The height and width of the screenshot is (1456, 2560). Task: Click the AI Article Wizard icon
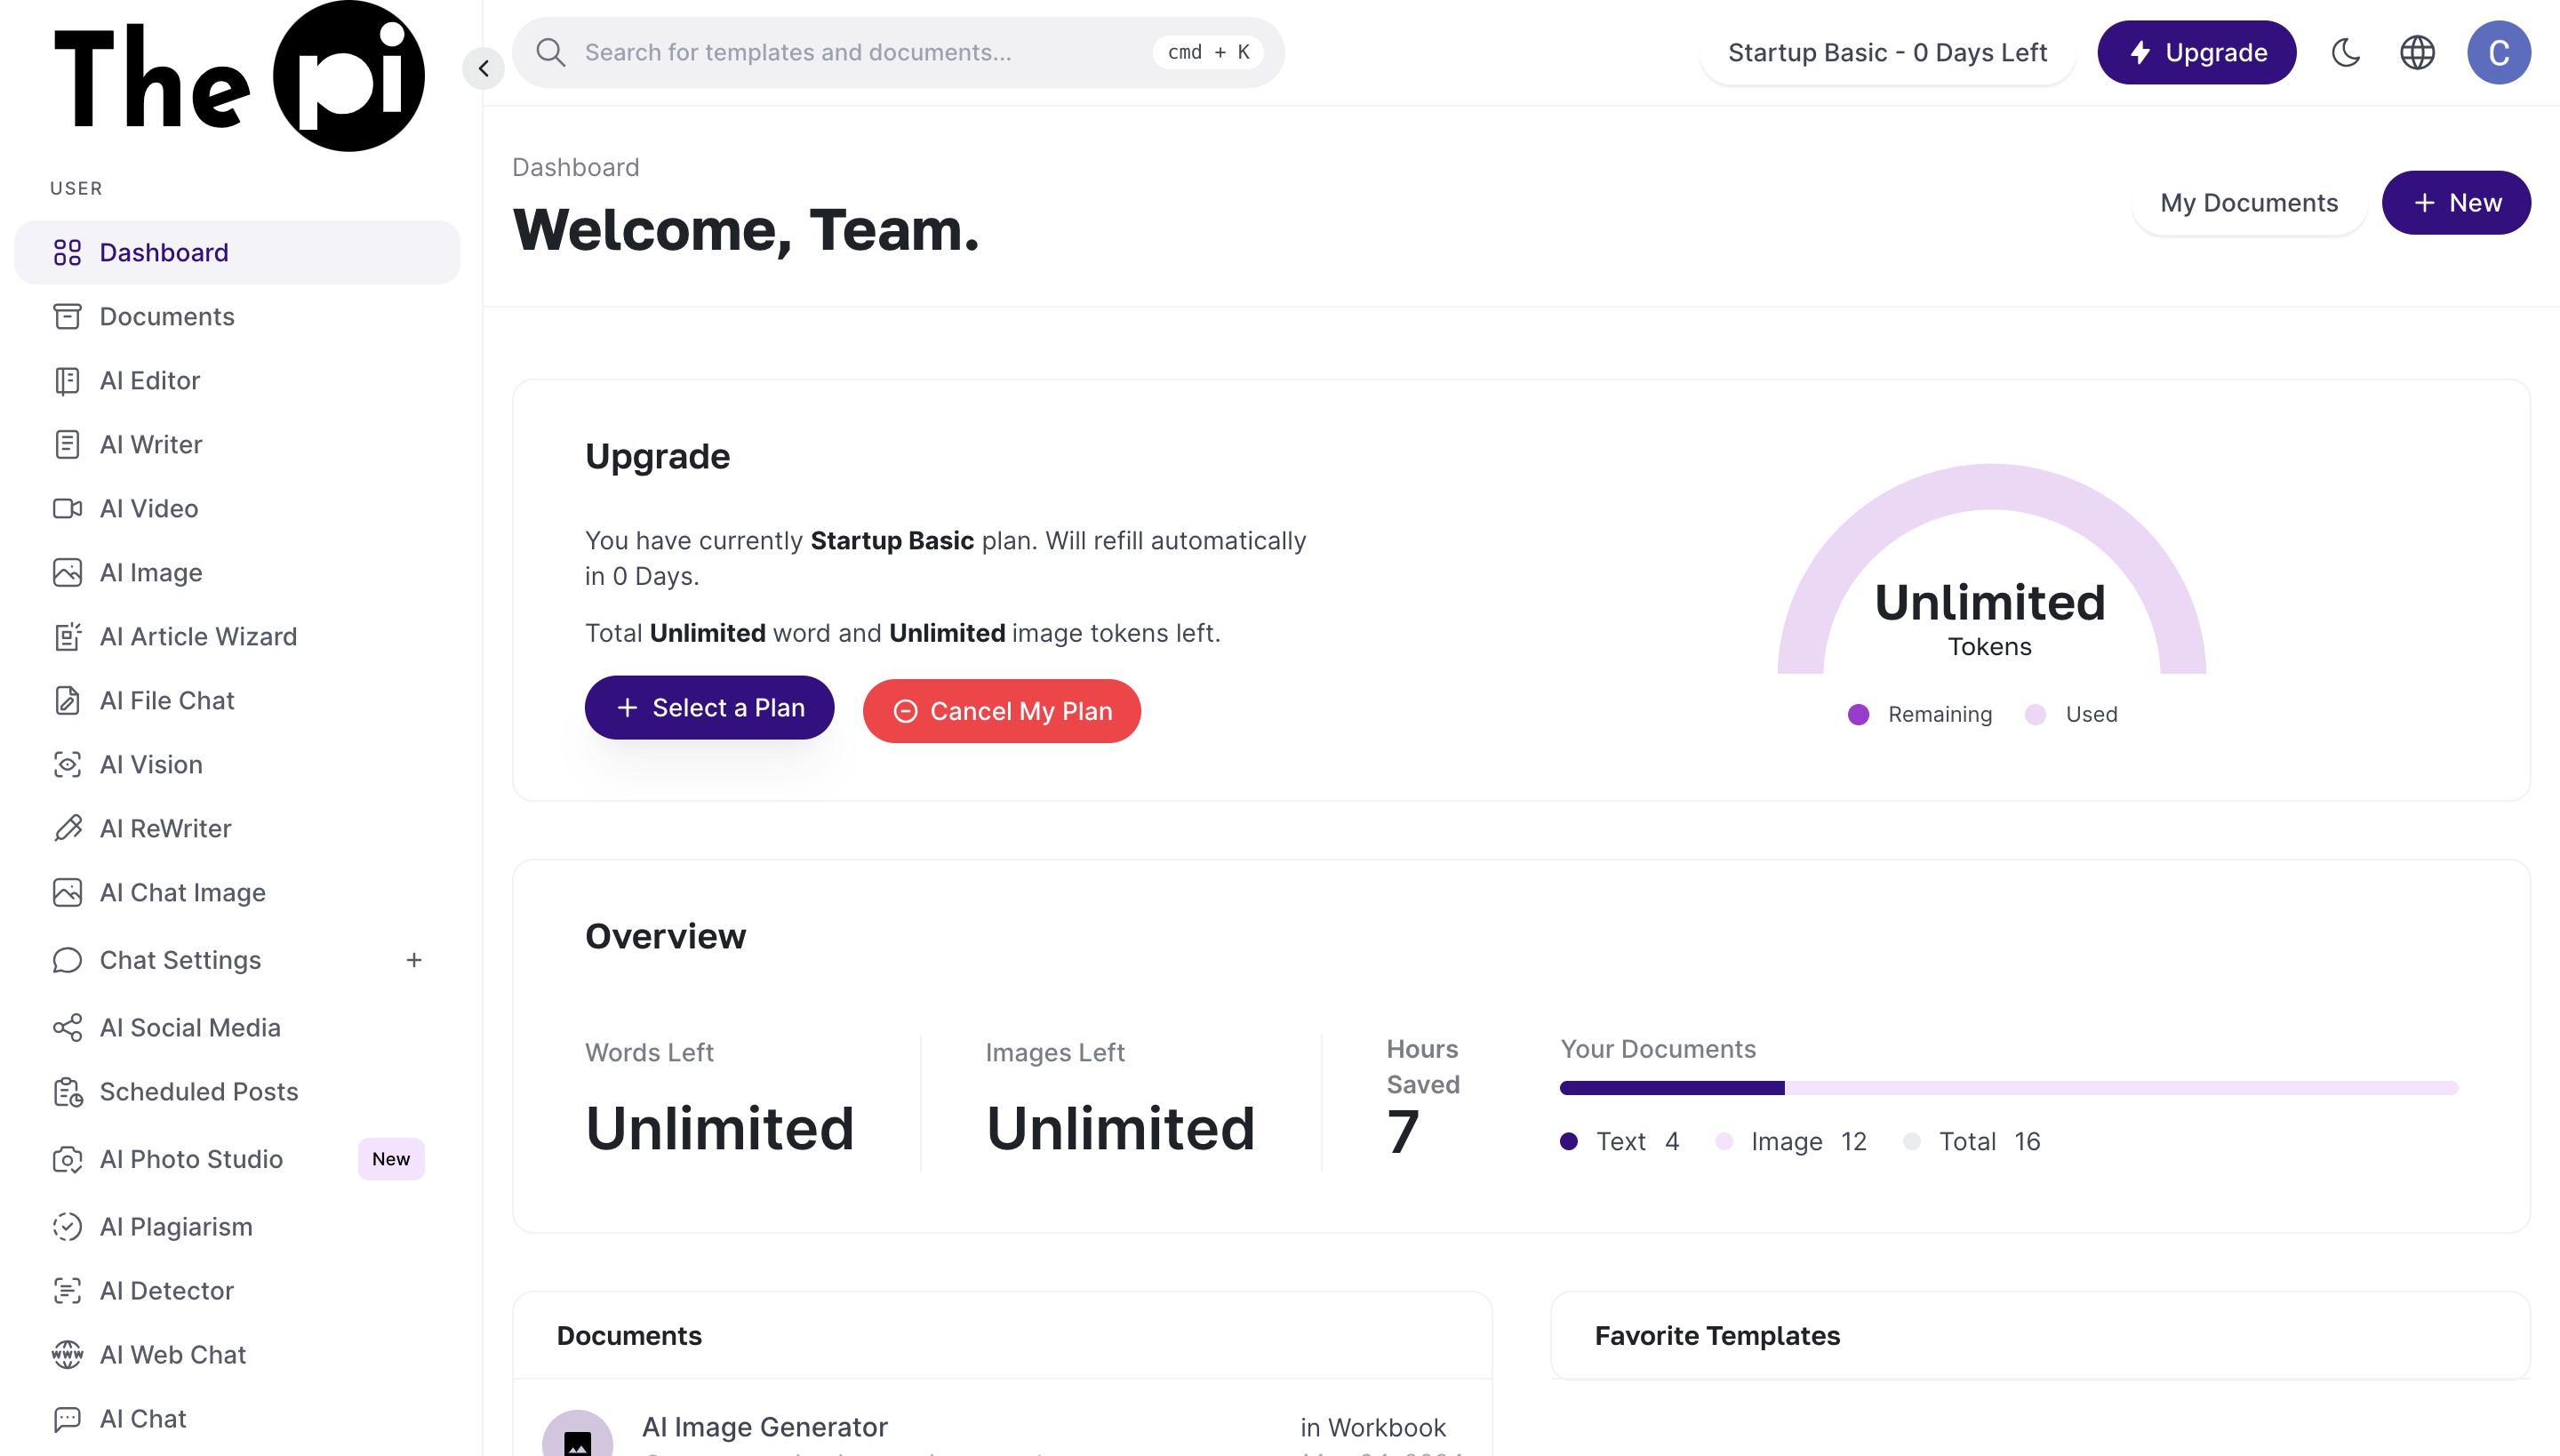tap(67, 636)
